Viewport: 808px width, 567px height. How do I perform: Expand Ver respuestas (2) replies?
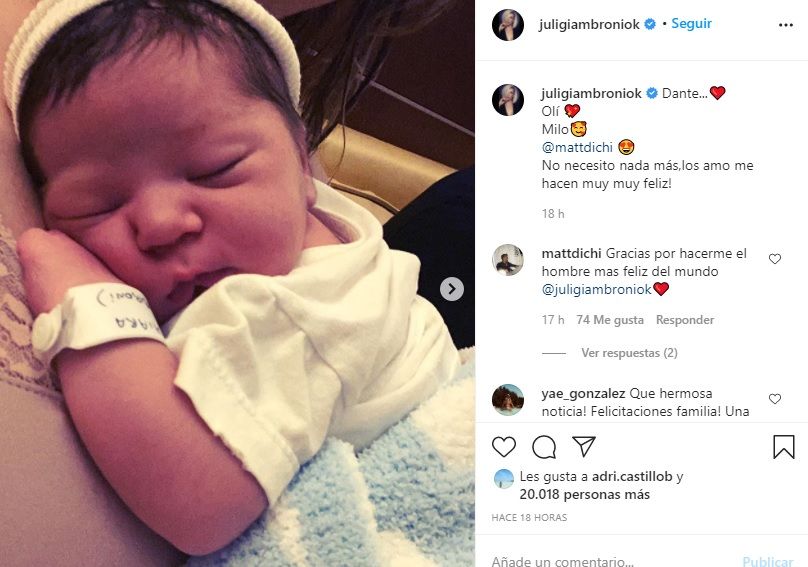coord(629,353)
